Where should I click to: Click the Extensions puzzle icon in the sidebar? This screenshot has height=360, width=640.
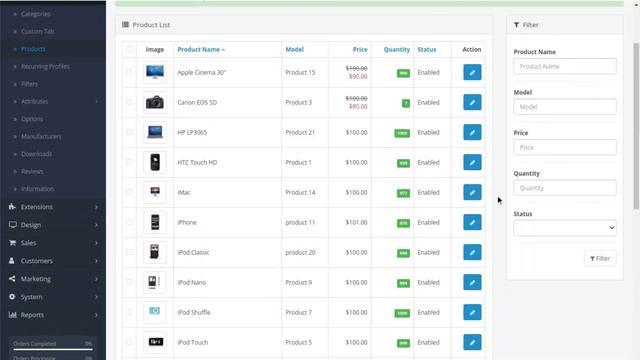tap(12, 207)
